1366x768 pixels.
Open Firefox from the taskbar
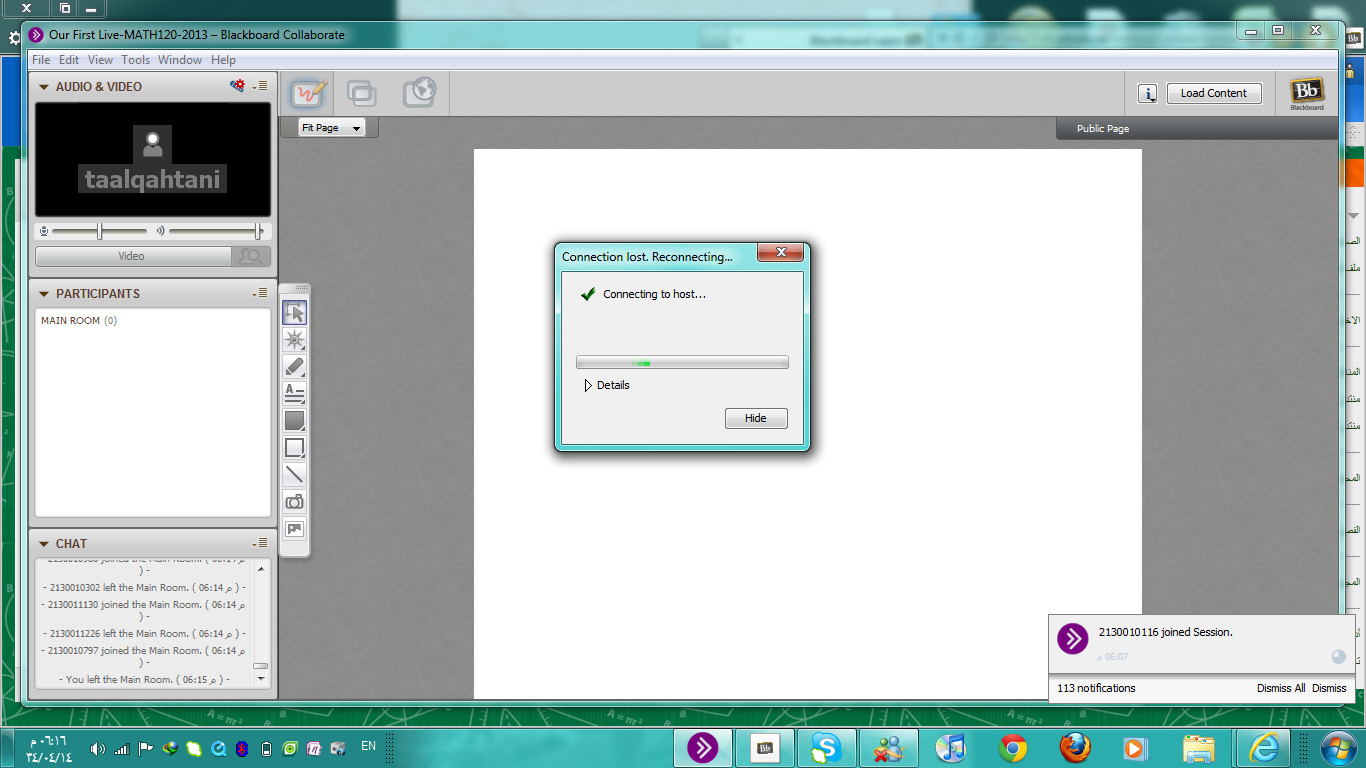pyautogui.click(x=1075, y=747)
